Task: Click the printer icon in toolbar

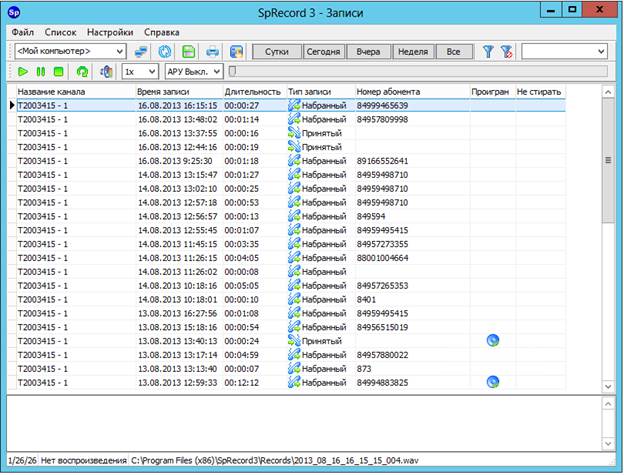Action: [212, 51]
